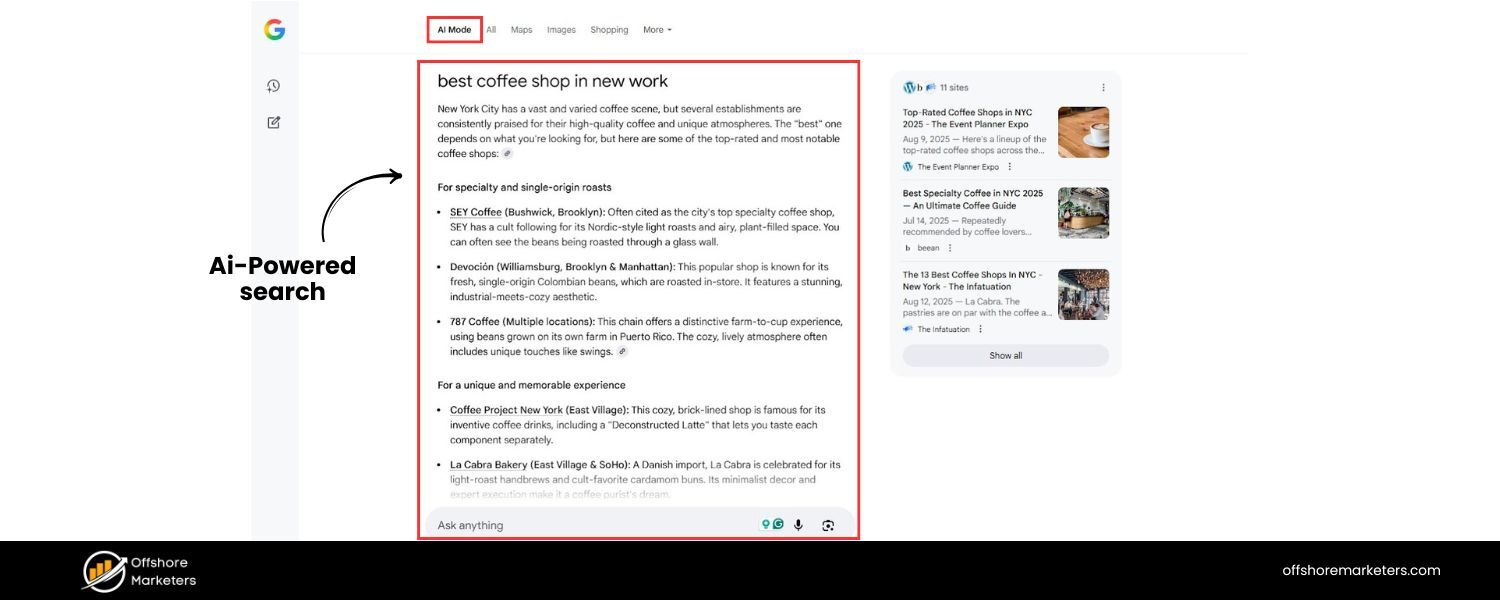Switch to the AI Mode tab
Screen dimensions: 1500x600
click(454, 30)
